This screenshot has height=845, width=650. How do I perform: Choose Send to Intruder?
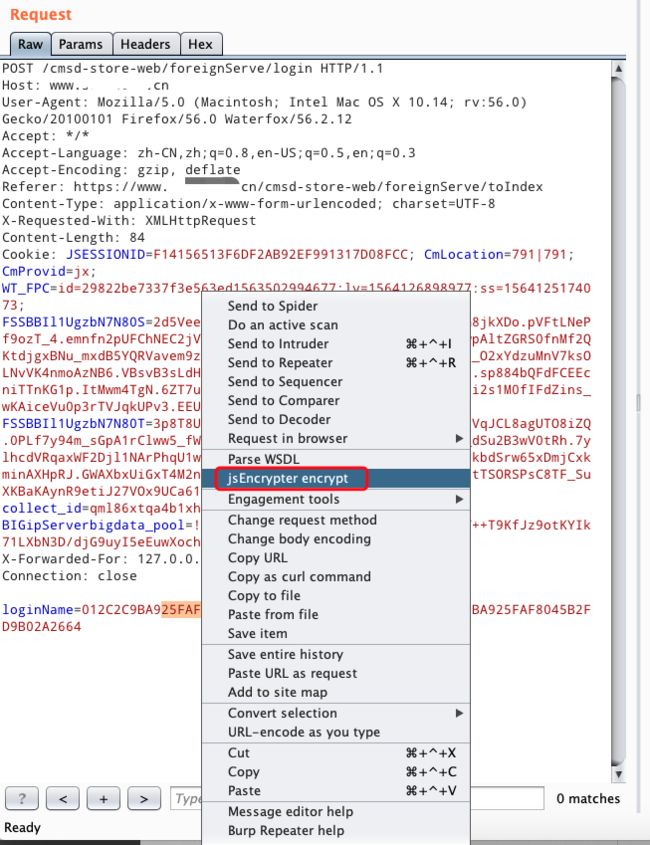[x=336, y=344]
